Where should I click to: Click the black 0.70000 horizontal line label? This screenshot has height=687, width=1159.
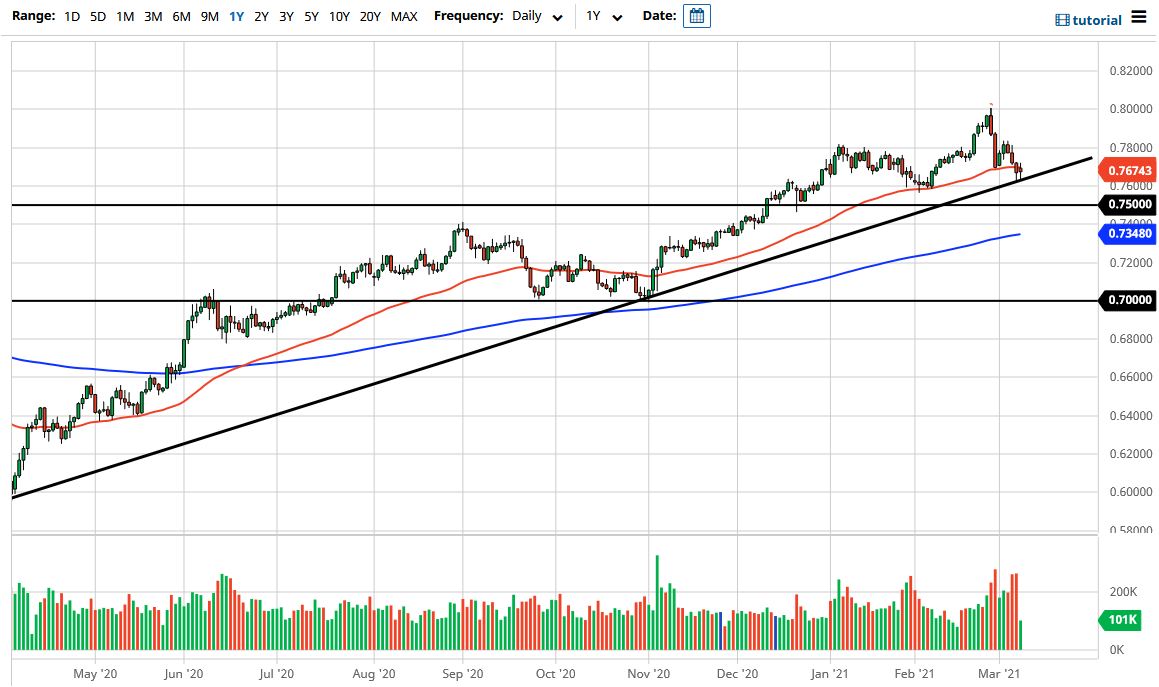point(1129,300)
